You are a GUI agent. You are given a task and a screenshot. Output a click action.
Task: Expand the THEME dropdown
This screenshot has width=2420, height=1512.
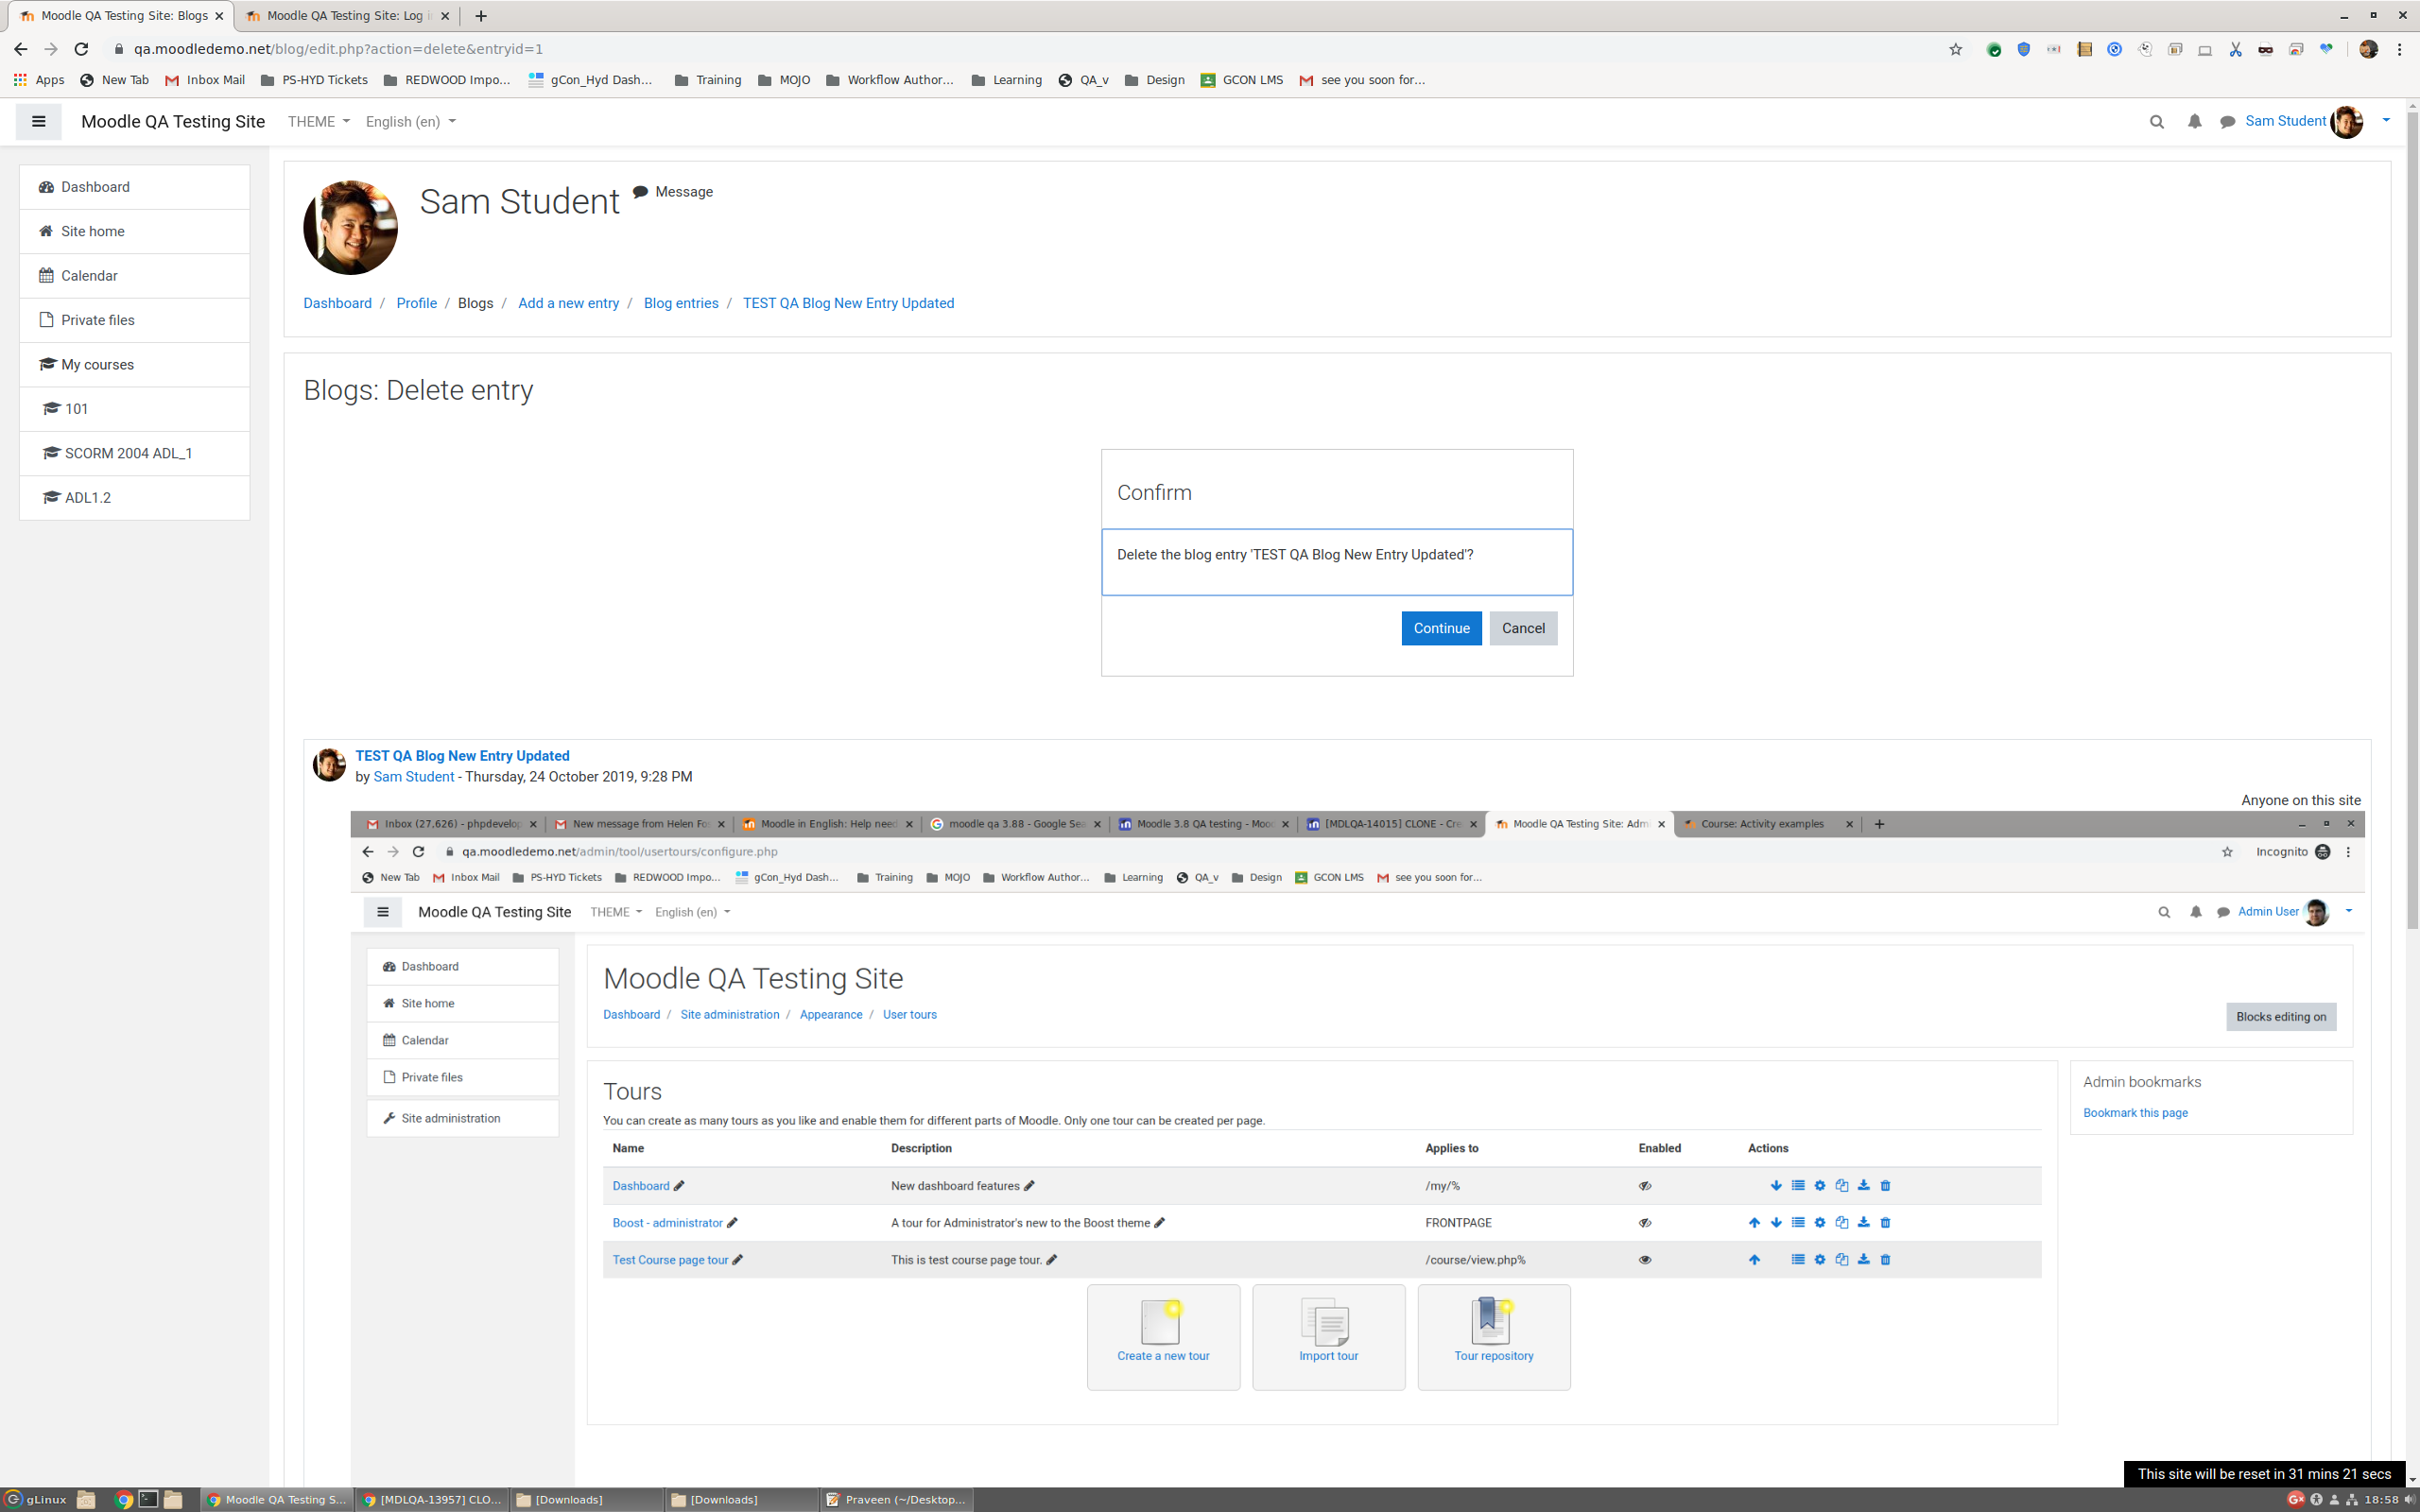click(318, 121)
